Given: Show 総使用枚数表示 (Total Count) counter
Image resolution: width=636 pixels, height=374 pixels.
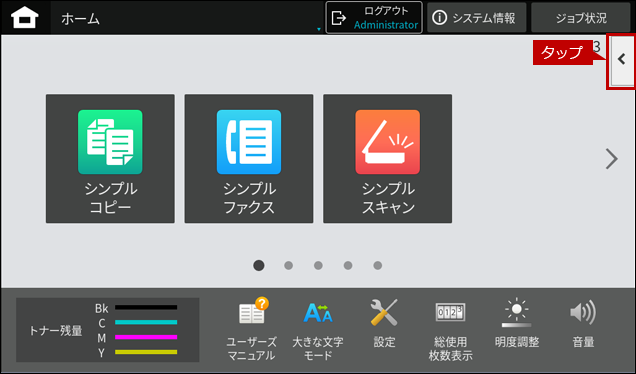Looking at the screenshot, I should [x=450, y=330].
